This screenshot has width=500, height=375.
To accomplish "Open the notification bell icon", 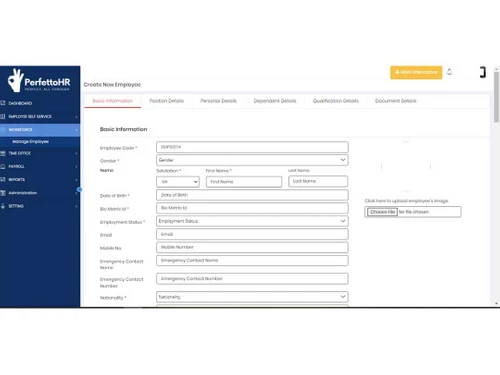I will [x=449, y=72].
